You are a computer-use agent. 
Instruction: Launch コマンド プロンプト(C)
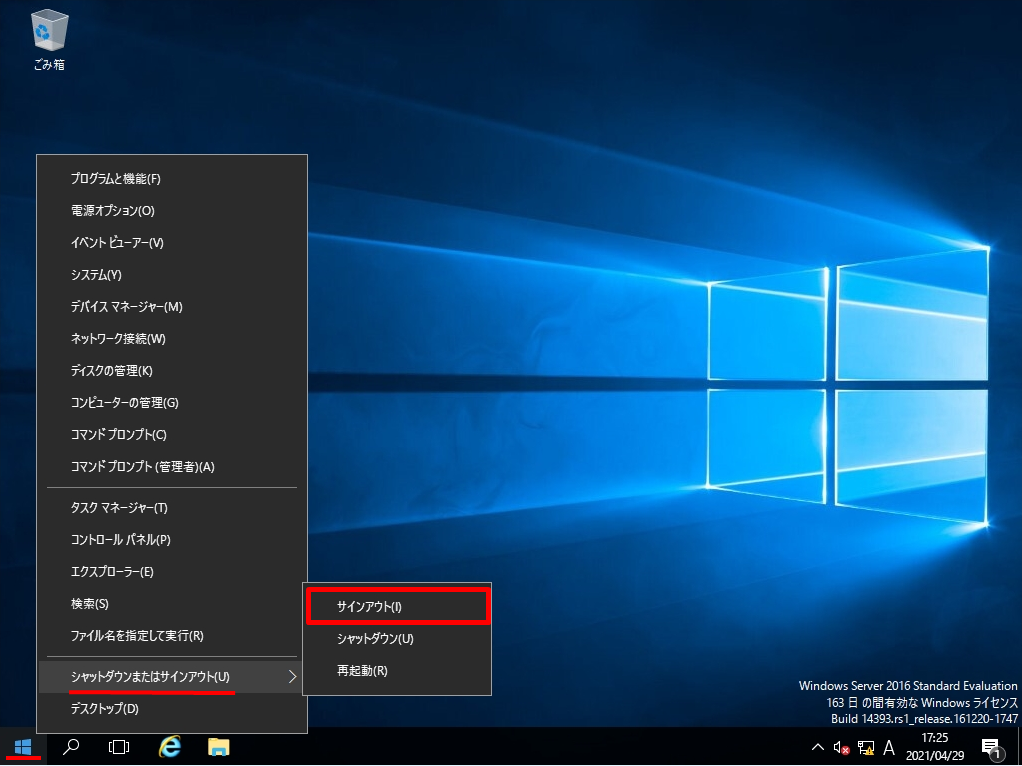[172, 434]
